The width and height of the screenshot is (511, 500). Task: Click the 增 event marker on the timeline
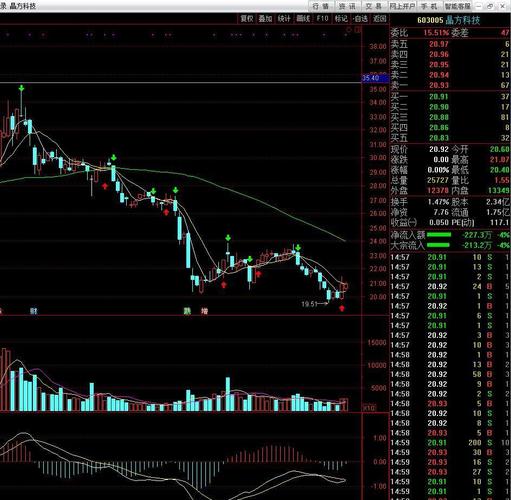pyautogui.click(x=204, y=311)
